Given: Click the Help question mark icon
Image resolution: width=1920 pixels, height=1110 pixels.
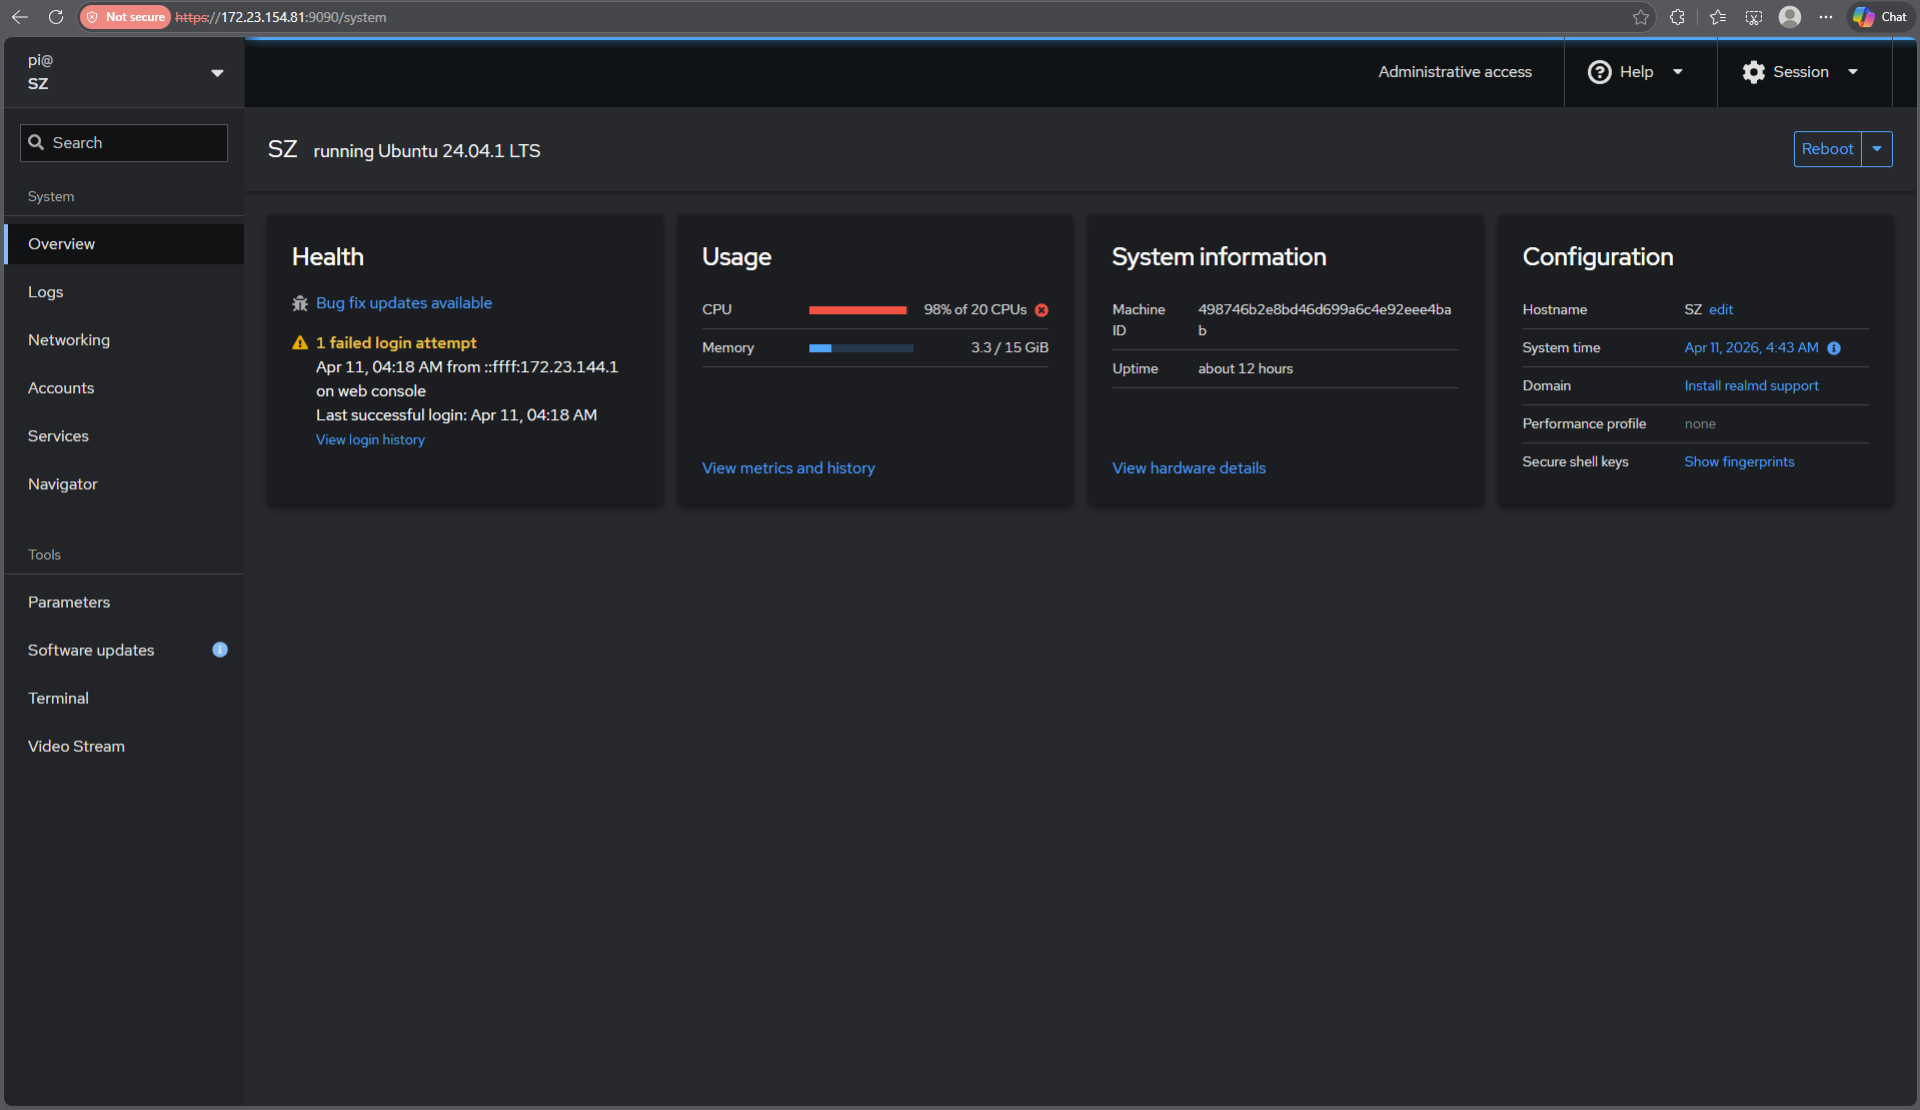Looking at the screenshot, I should pos(1598,71).
